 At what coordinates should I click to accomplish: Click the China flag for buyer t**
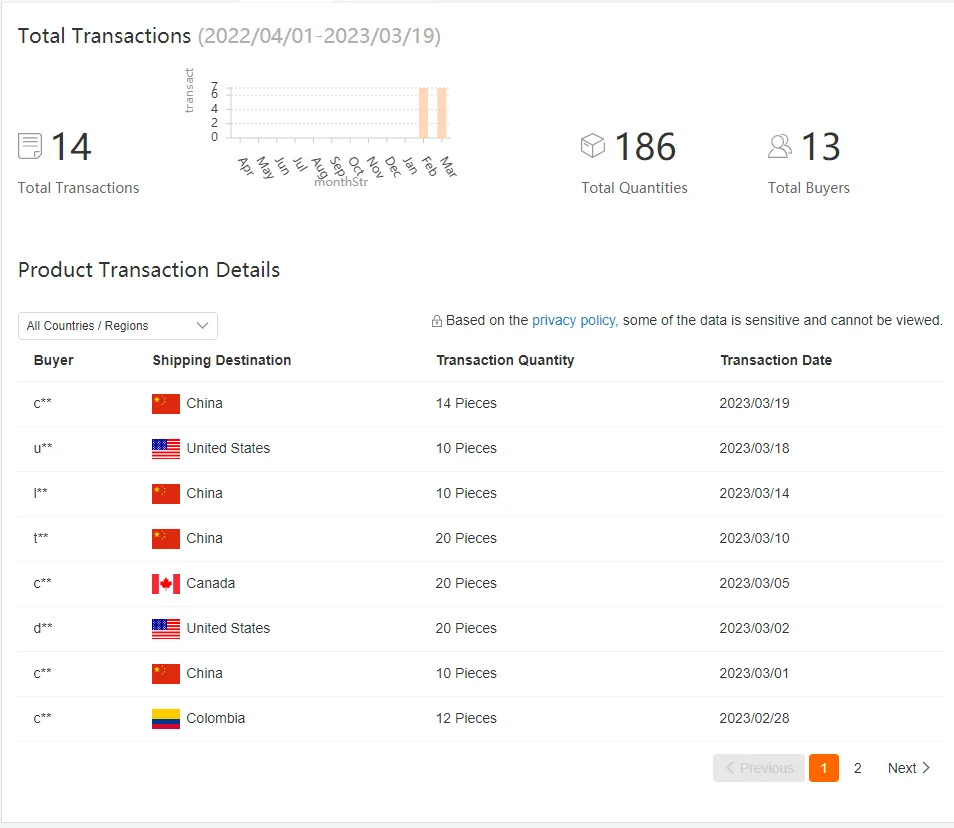[165, 538]
